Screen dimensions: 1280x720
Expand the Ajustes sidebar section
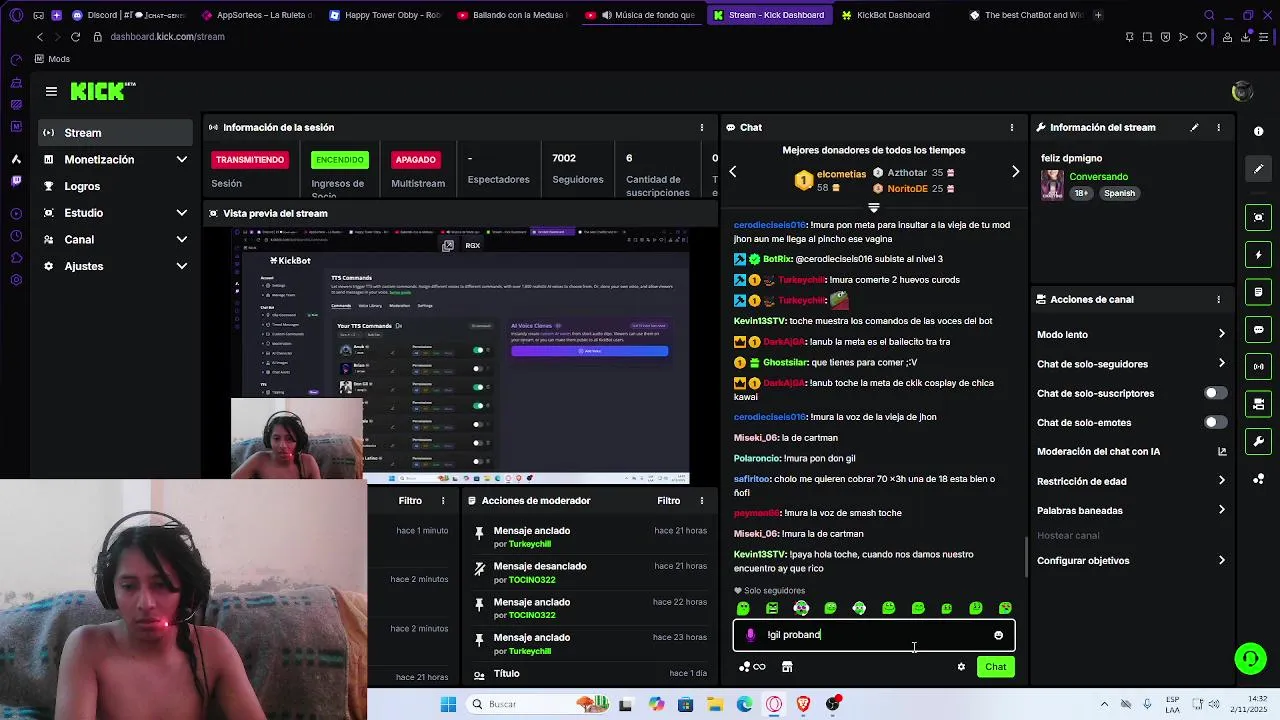point(116,266)
